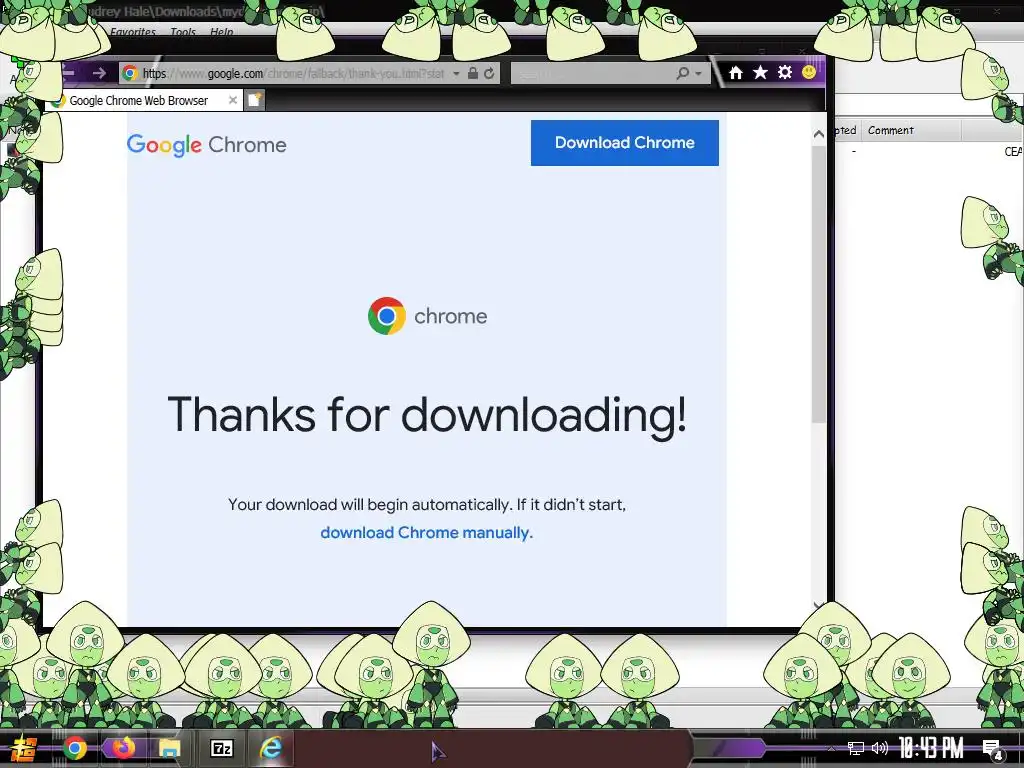Image resolution: width=1024 pixels, height=768 pixels.
Task: Follow the download Chrome manually link
Action: 426,533
